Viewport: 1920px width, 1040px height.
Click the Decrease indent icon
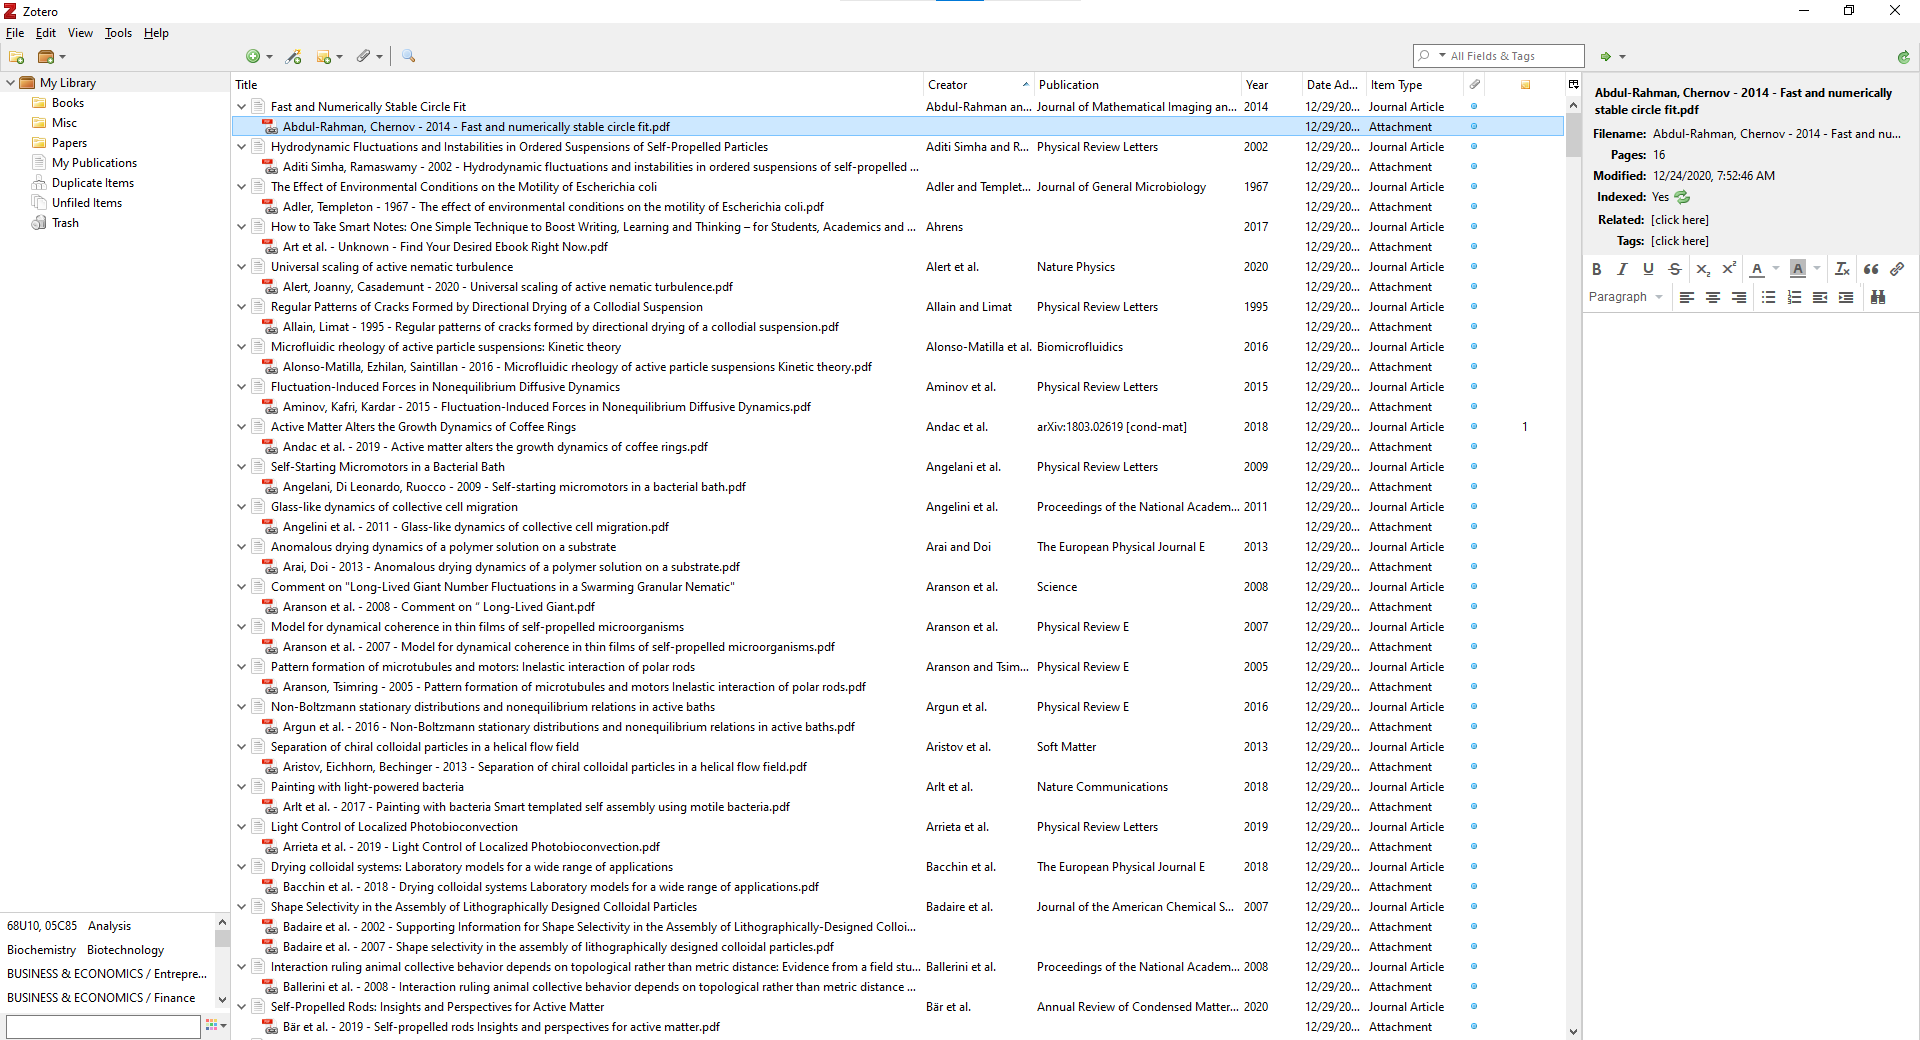pyautogui.click(x=1820, y=297)
